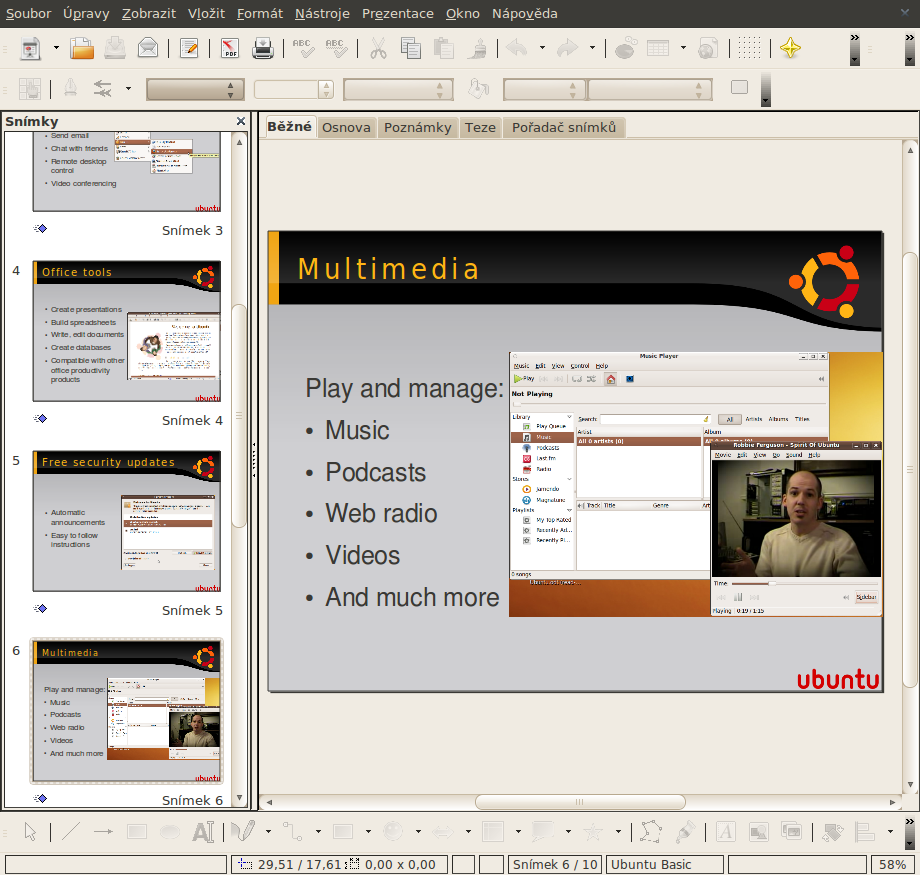The height and width of the screenshot is (875, 920).
Task: Select the Line drawing tool
Action: pos(71,832)
